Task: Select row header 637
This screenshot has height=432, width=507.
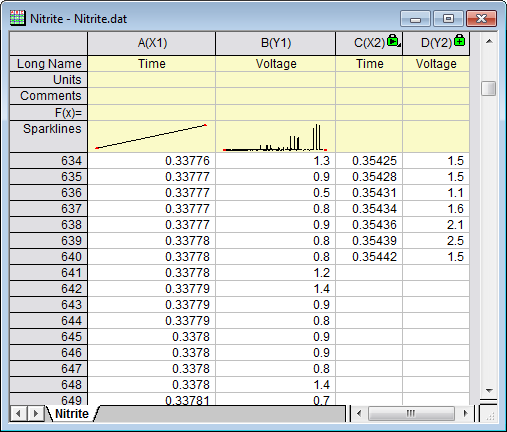Action: [x=49, y=209]
